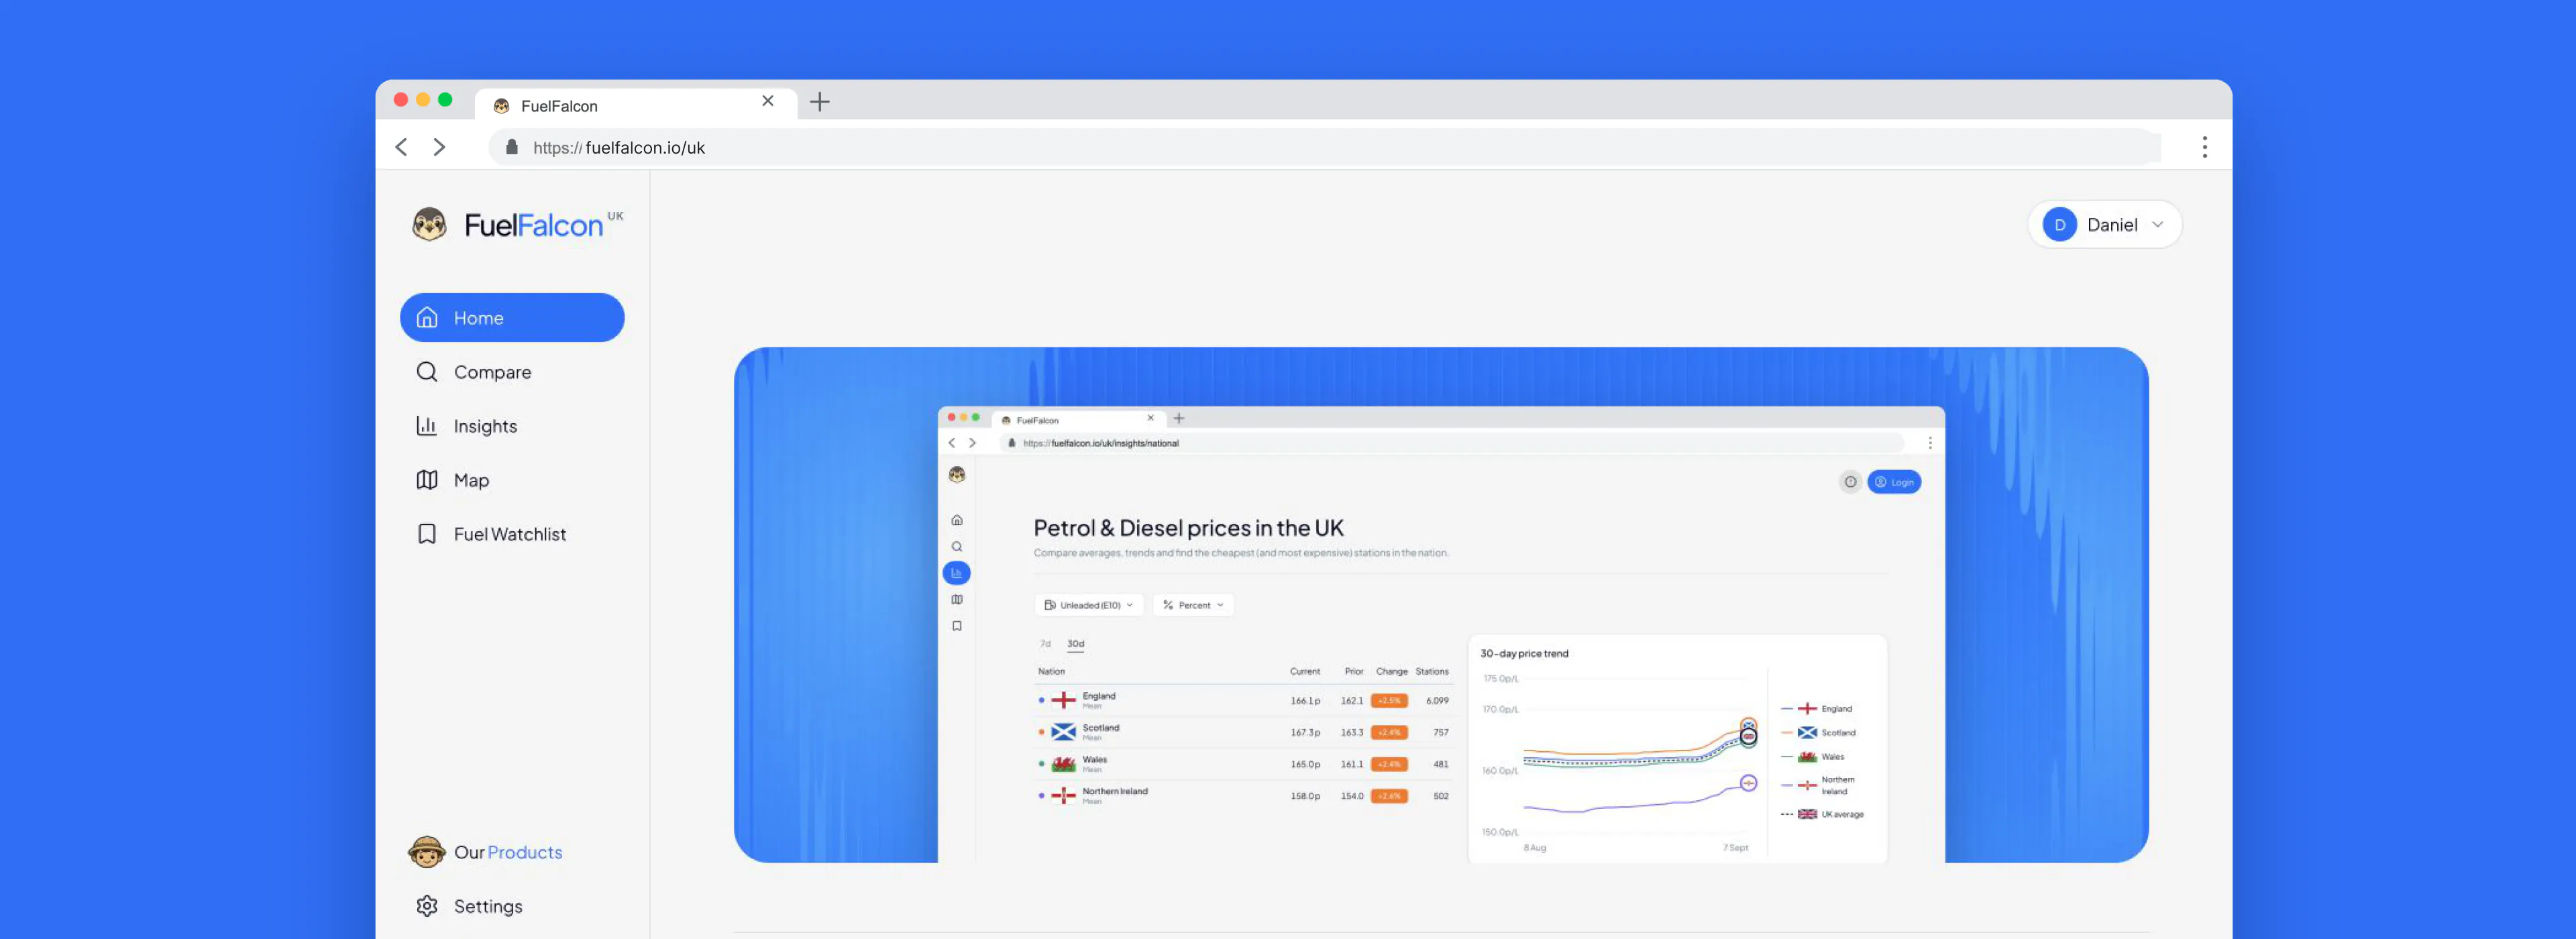The image size is (2576, 939).
Task: Expand the Daniel account dropdown
Action: coord(2104,225)
